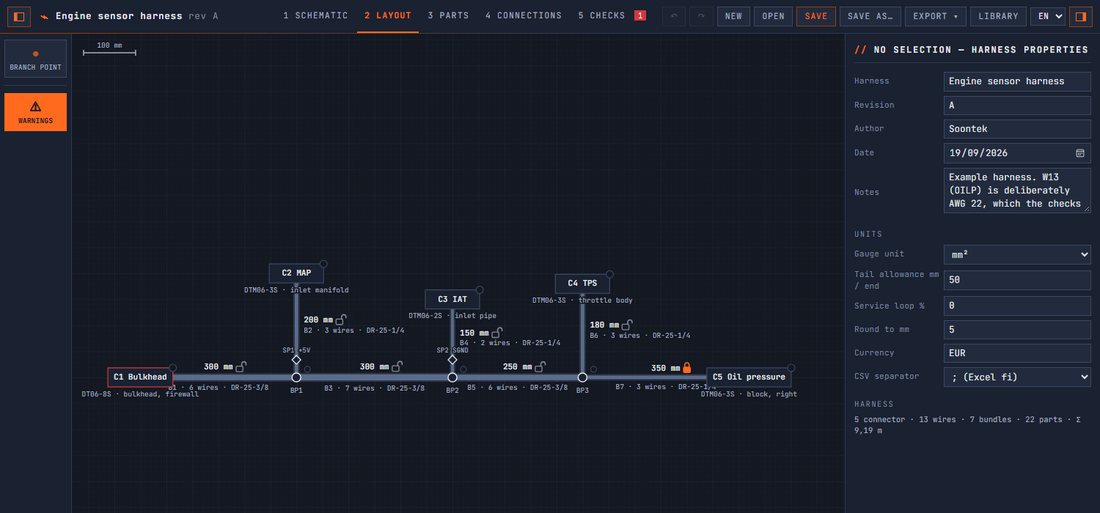Click the 'B3 · 7 wires · DR-25-3/8' label
Screen dimensions: 1100x513
click(x=374, y=388)
